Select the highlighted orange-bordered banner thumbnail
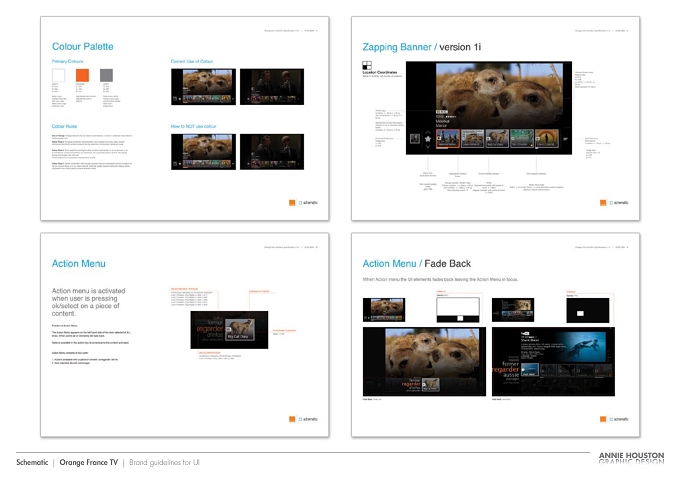Screen dimensions: 680x481 tap(448, 139)
